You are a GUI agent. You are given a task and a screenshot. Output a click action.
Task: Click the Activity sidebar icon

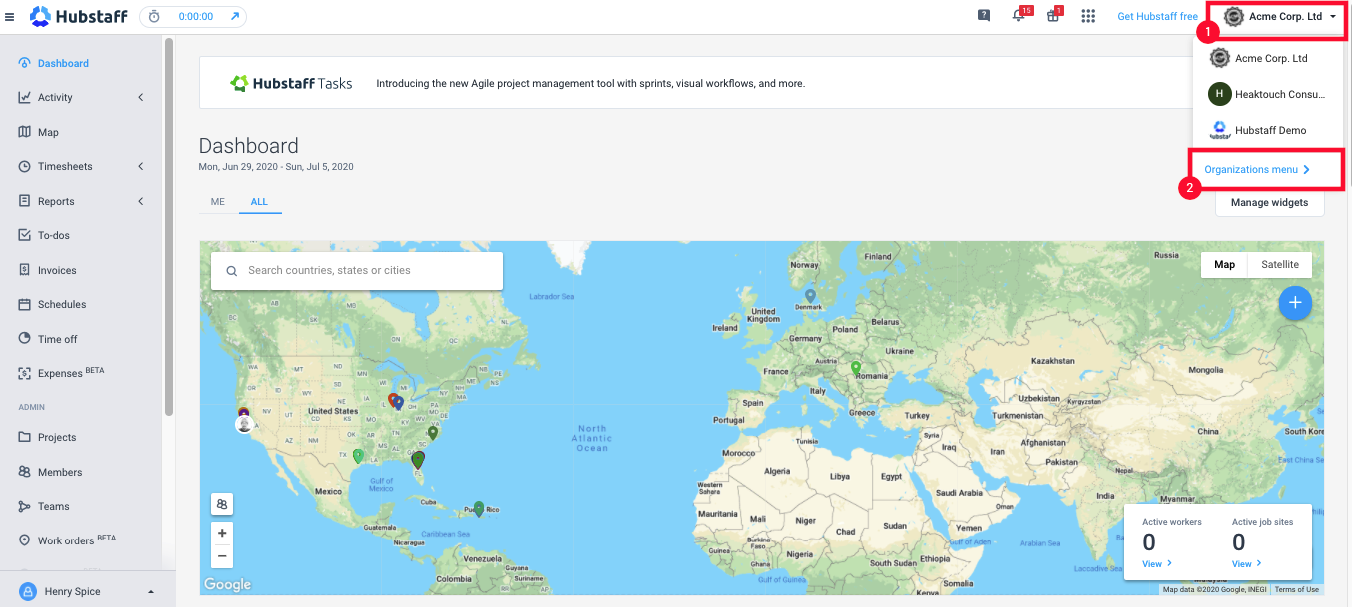pos(25,97)
